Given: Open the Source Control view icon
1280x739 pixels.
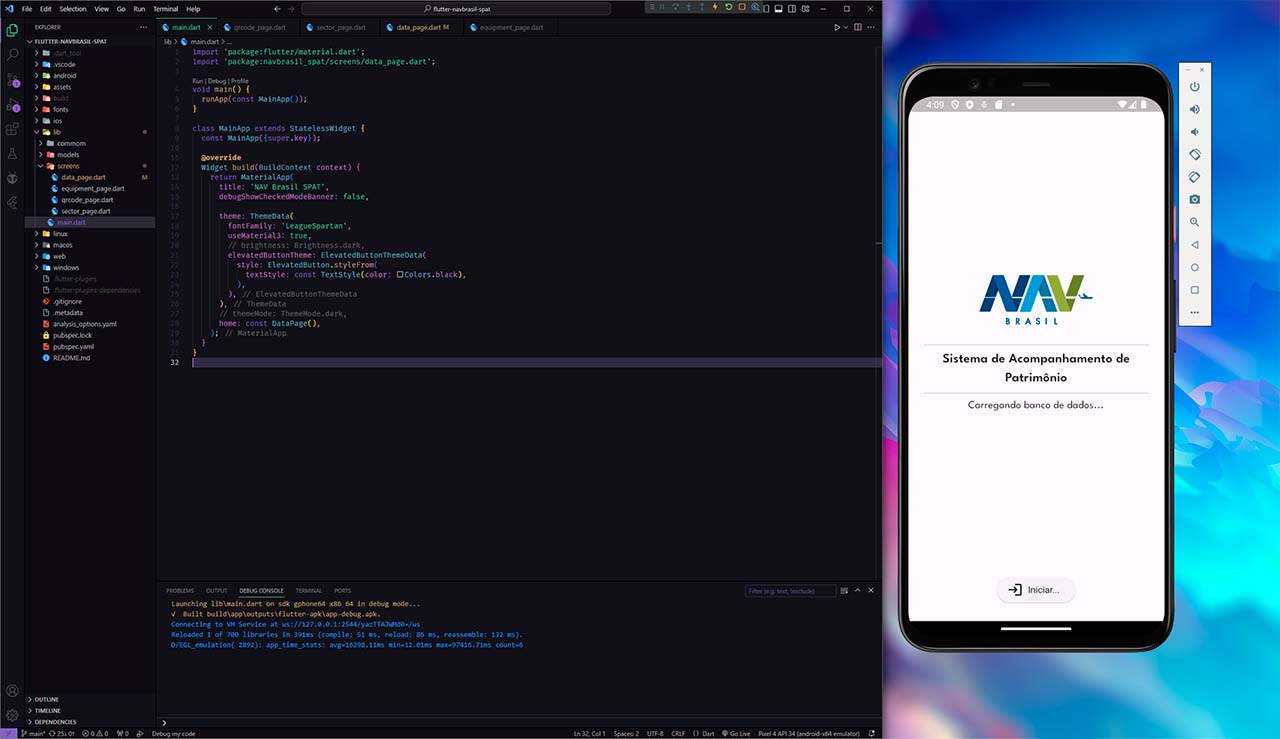Looking at the screenshot, I should [12, 80].
